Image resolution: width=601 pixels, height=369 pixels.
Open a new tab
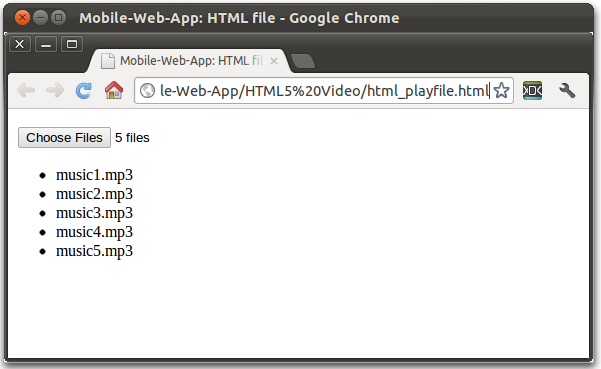pyautogui.click(x=303, y=61)
